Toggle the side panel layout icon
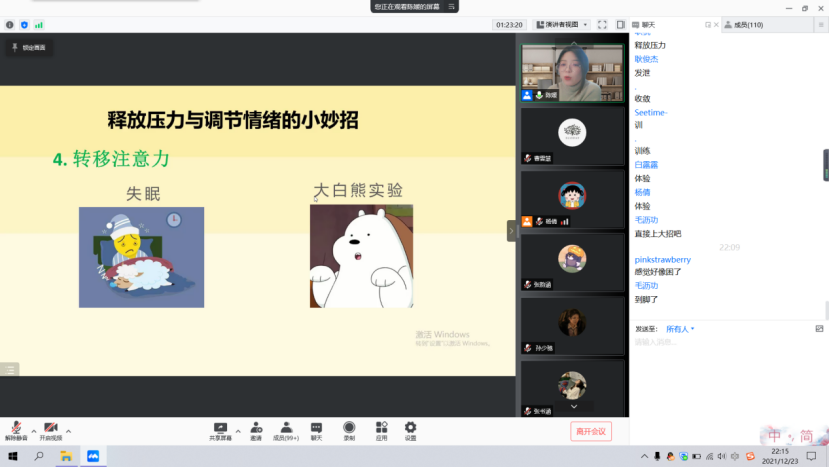 pos(621,24)
